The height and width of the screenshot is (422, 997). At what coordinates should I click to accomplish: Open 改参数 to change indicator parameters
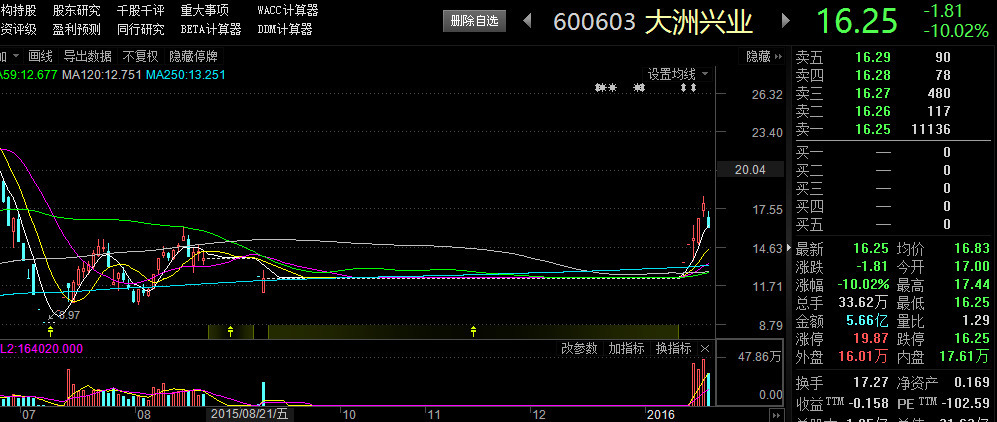coord(579,349)
